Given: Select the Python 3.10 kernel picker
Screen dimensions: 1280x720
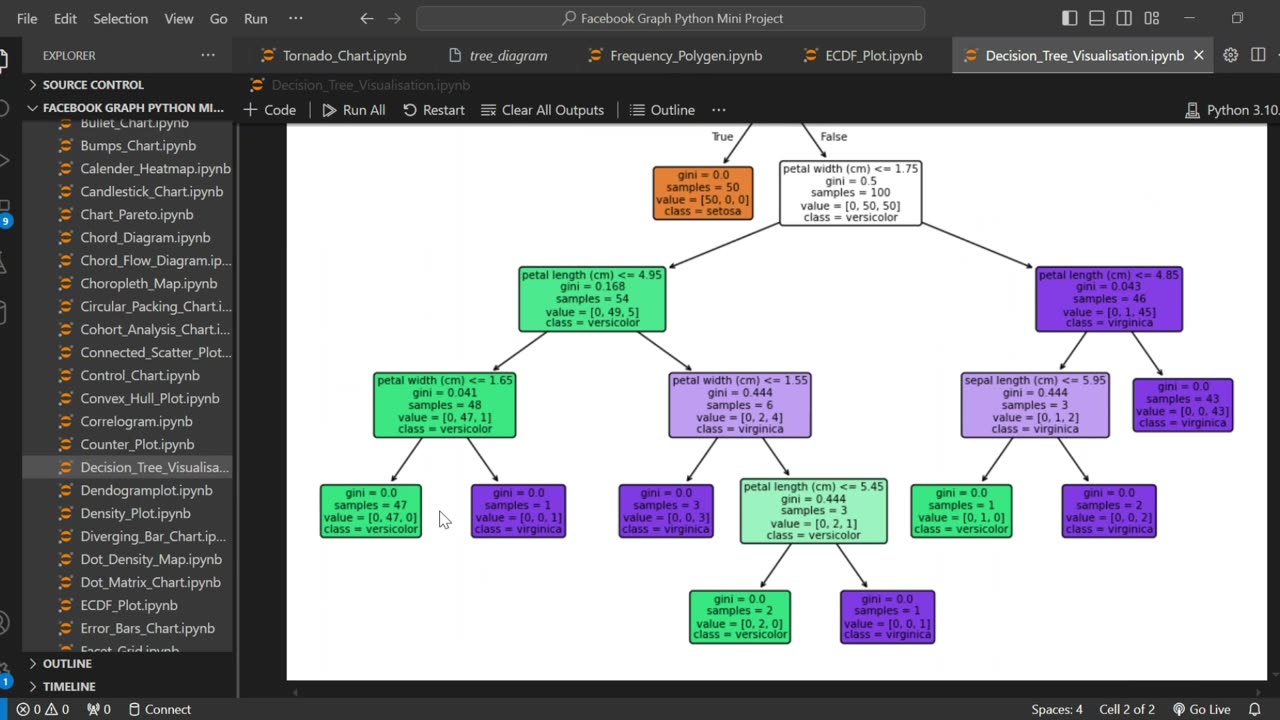Looking at the screenshot, I should [1230, 110].
